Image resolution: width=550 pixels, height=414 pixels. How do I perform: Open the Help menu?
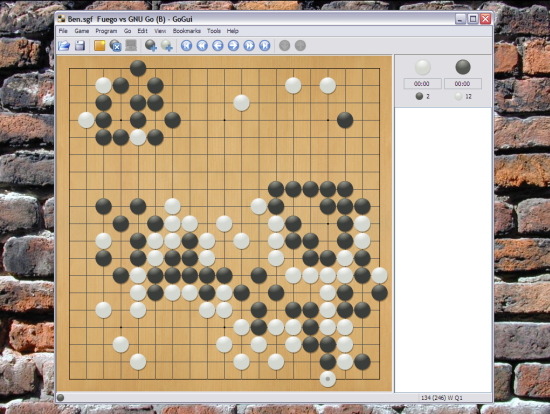point(233,31)
